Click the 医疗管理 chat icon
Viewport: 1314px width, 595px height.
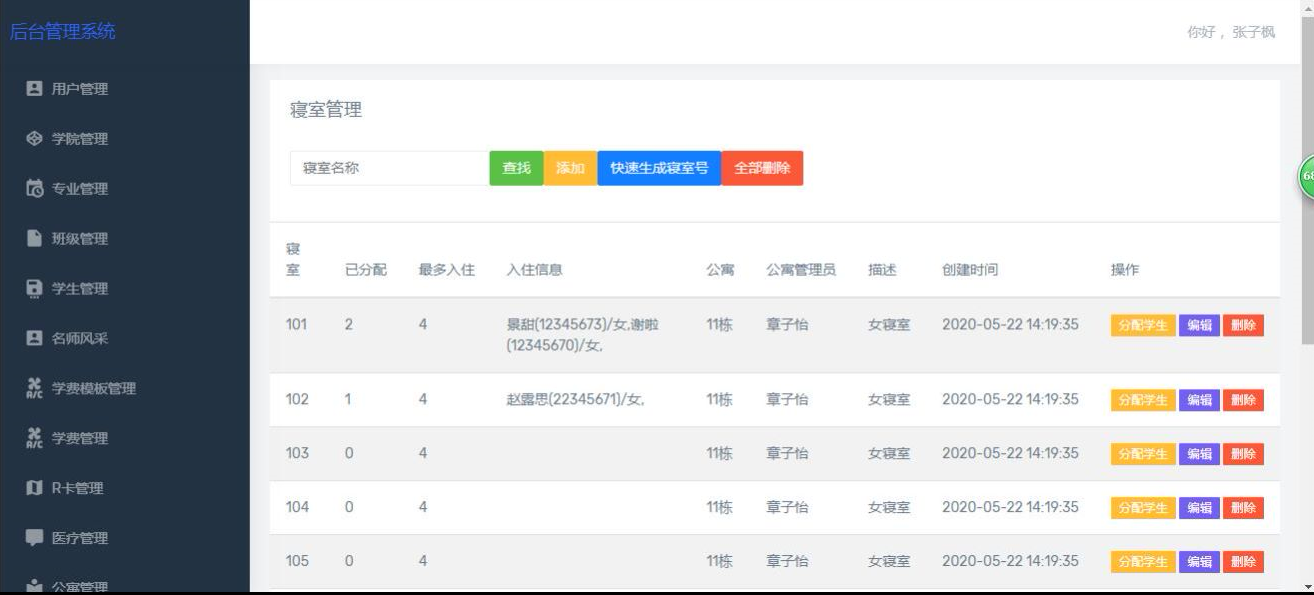coord(33,539)
